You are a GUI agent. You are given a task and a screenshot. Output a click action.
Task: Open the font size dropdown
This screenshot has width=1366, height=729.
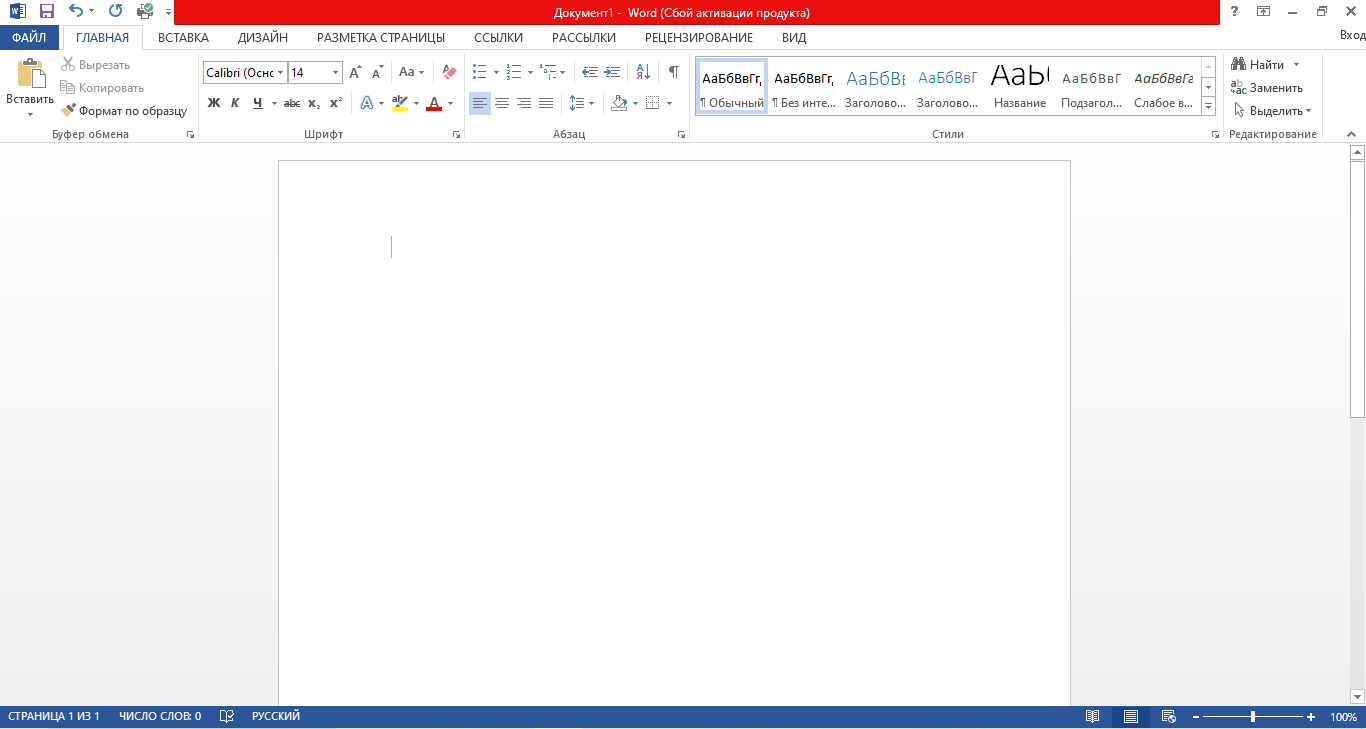(x=334, y=72)
